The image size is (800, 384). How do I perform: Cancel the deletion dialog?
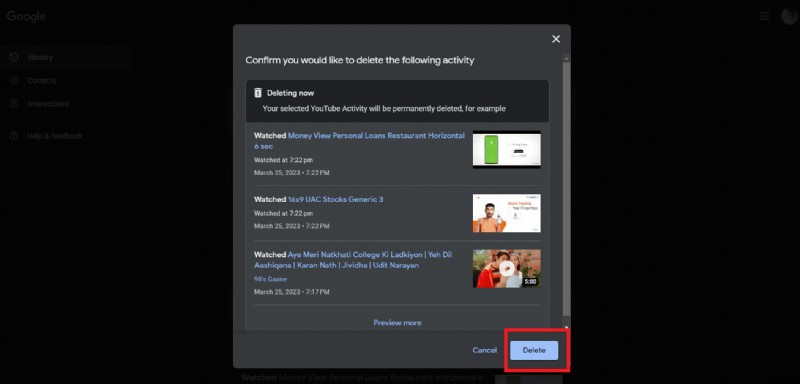pos(484,350)
